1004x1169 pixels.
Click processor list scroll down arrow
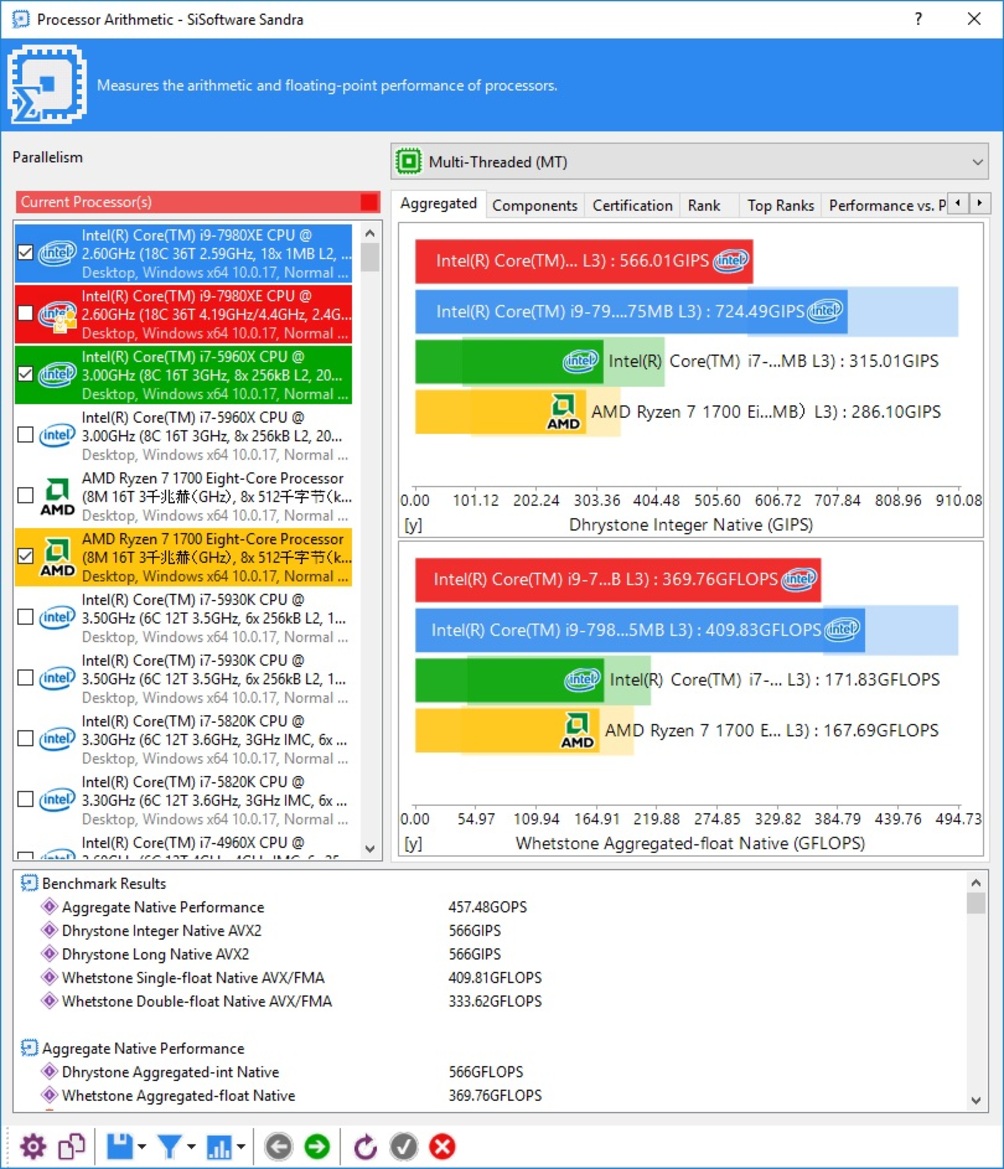point(370,849)
